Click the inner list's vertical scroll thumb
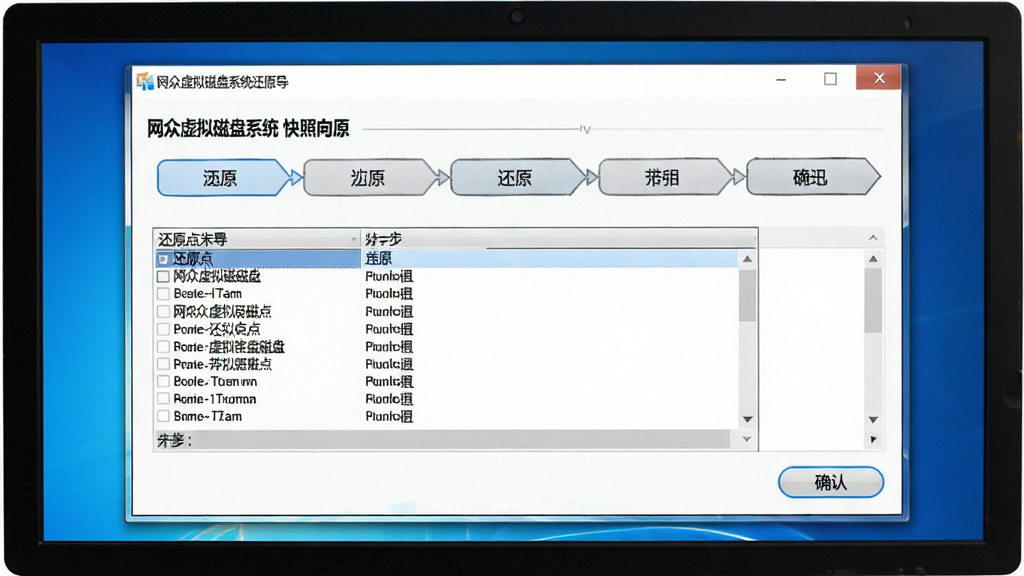This screenshot has width=1024, height=576. pyautogui.click(x=748, y=295)
